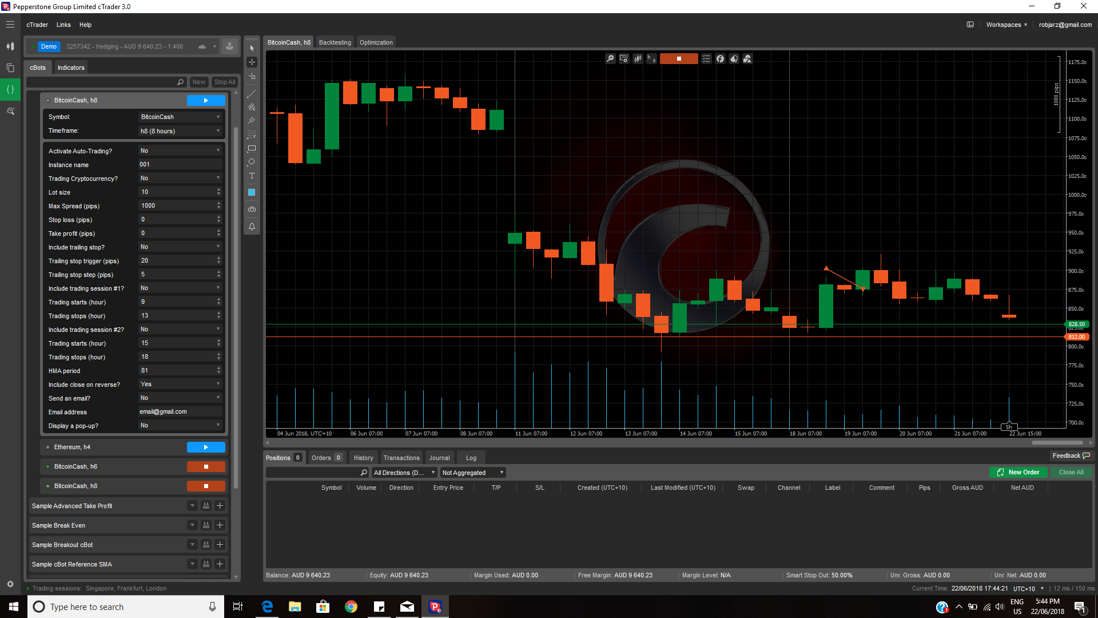The image size is (1098, 618).
Task: Add instance to Sample Breakout cBot
Action: tap(220, 545)
